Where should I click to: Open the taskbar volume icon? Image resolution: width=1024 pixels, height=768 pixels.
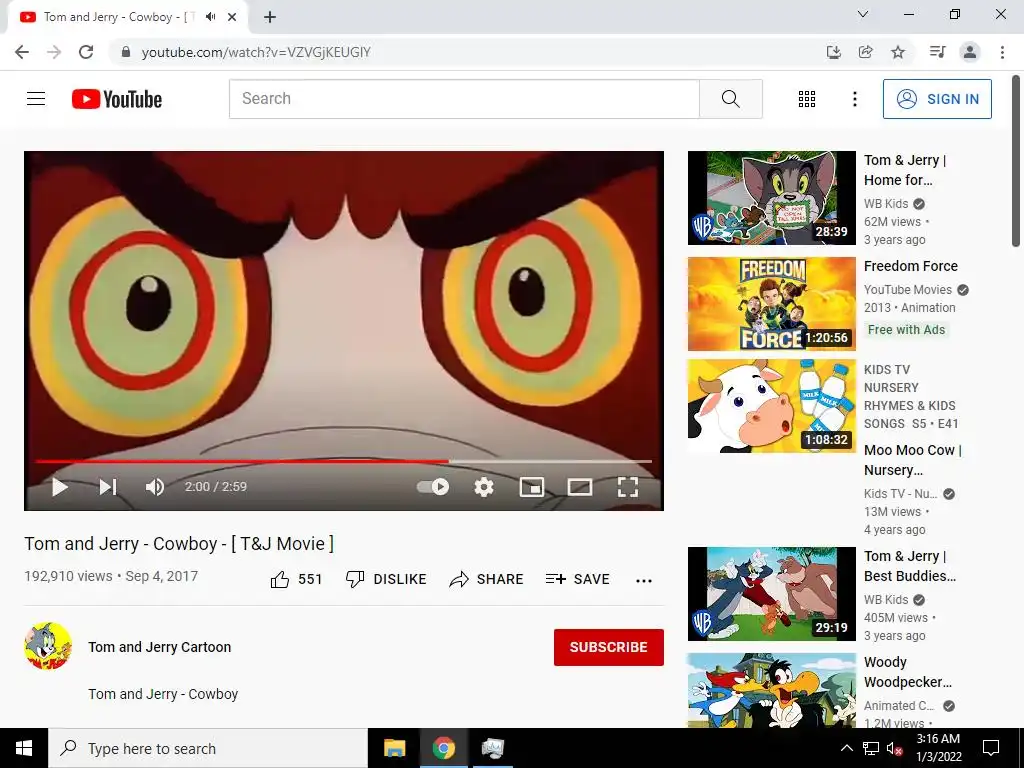pyautogui.click(x=894, y=748)
